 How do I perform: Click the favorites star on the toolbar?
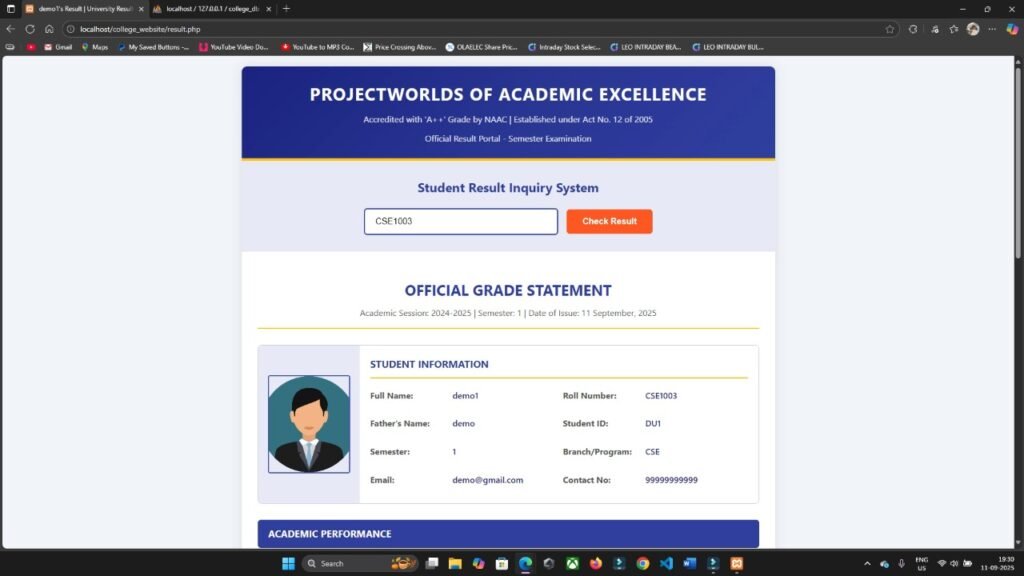point(954,29)
